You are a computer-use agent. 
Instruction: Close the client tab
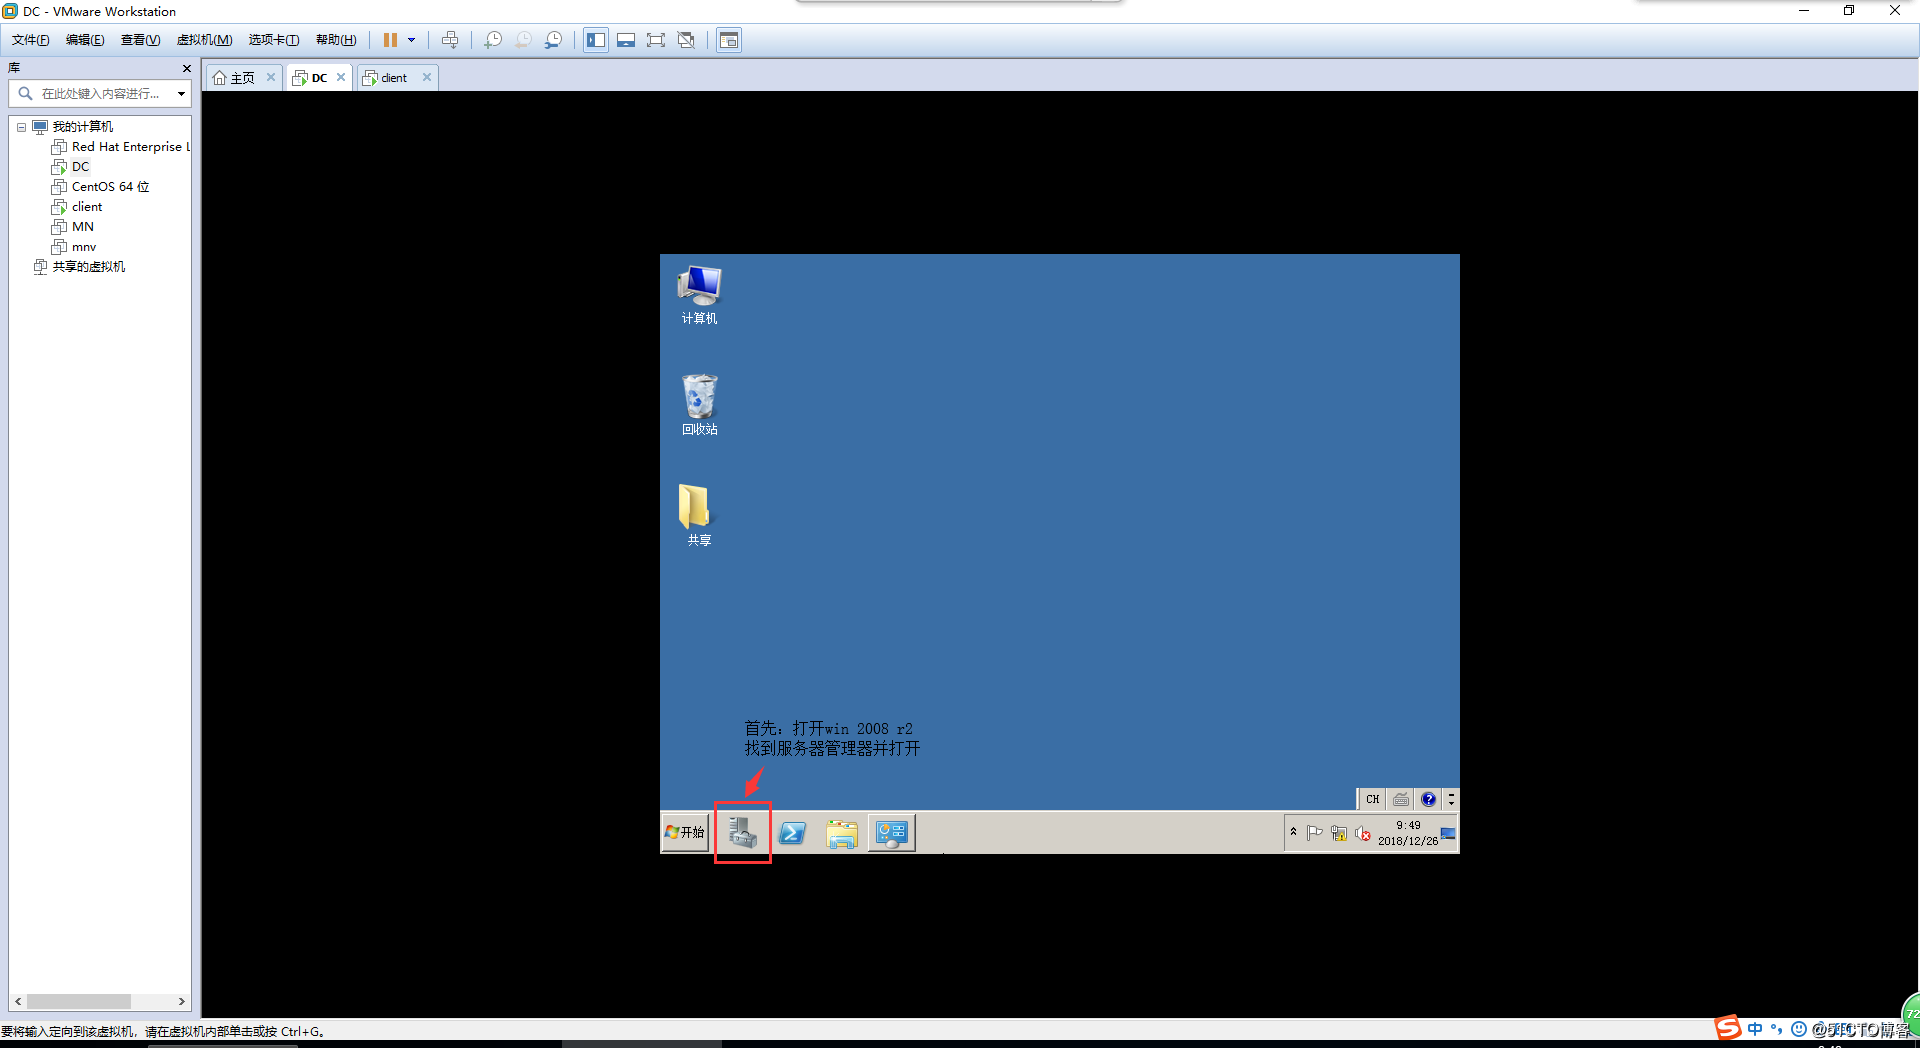tap(427, 77)
